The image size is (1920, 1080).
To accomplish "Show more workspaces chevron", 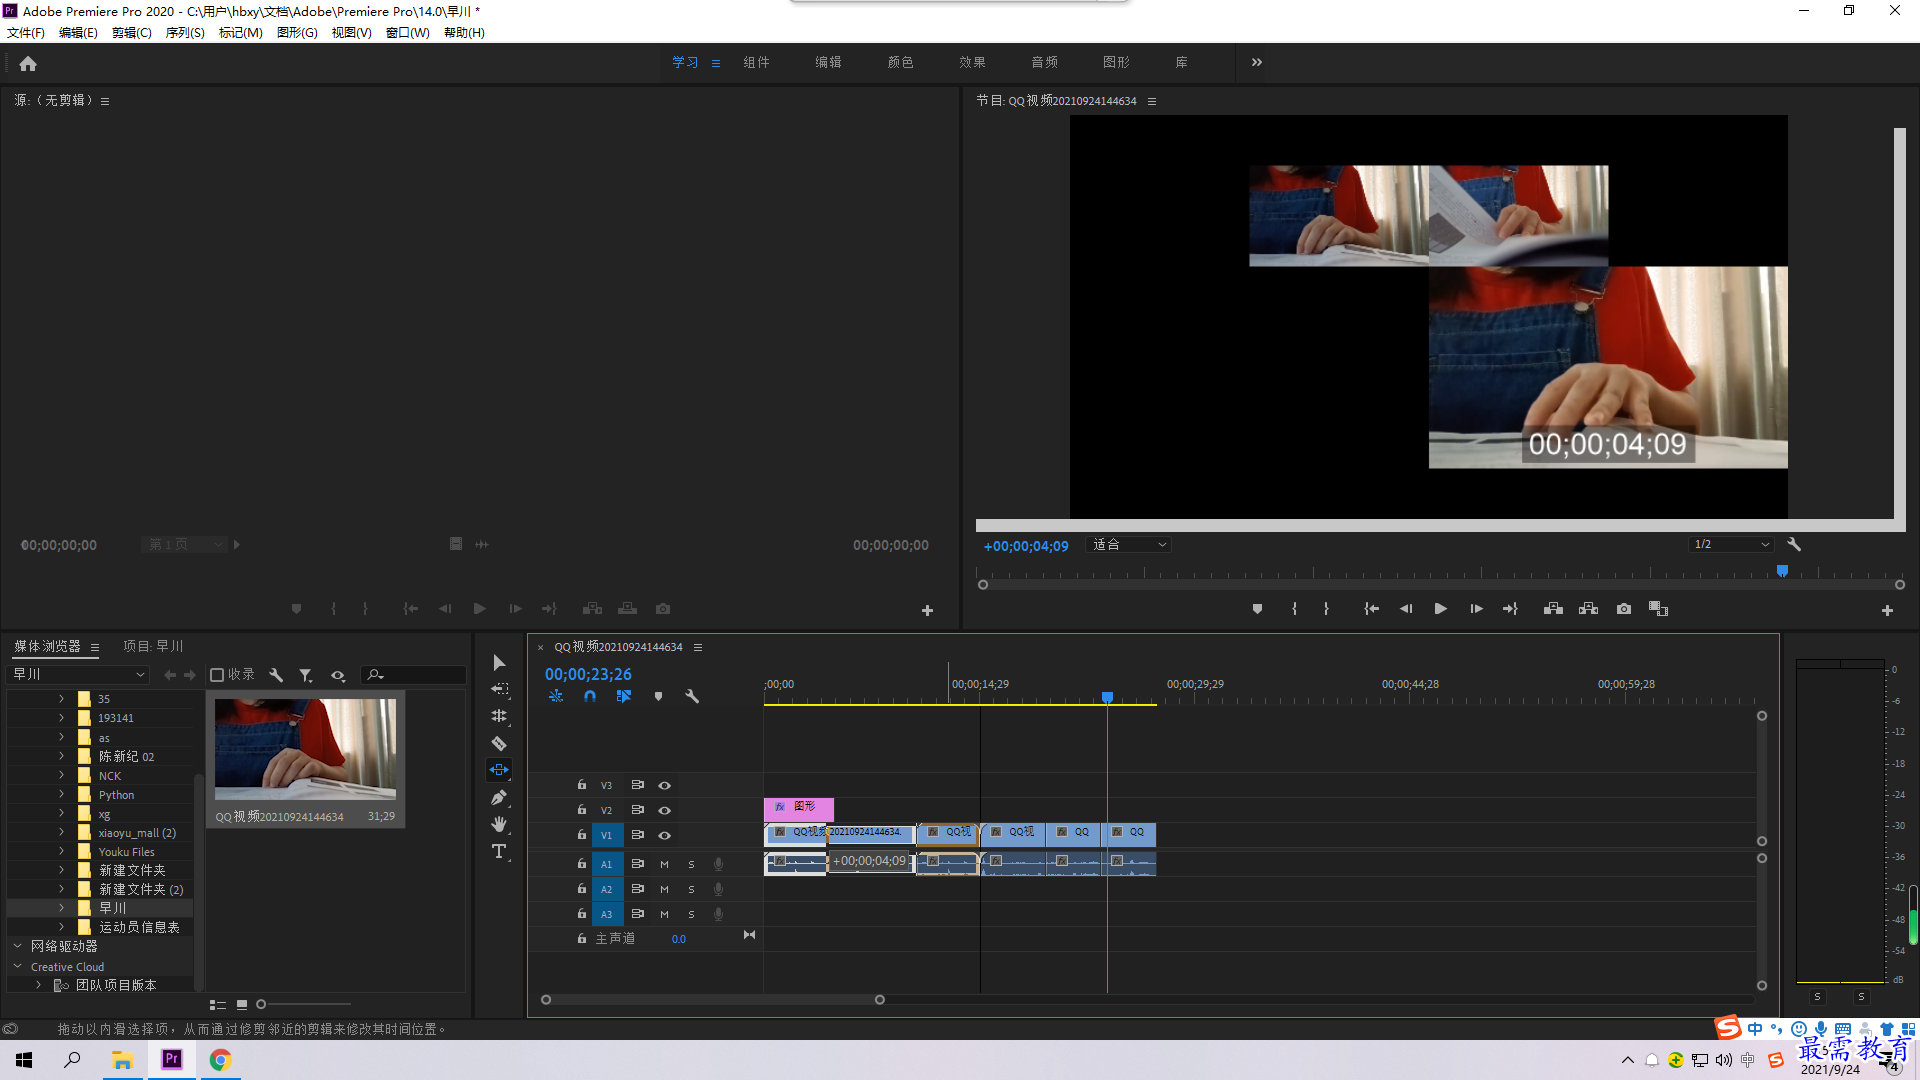I will coord(1257,62).
